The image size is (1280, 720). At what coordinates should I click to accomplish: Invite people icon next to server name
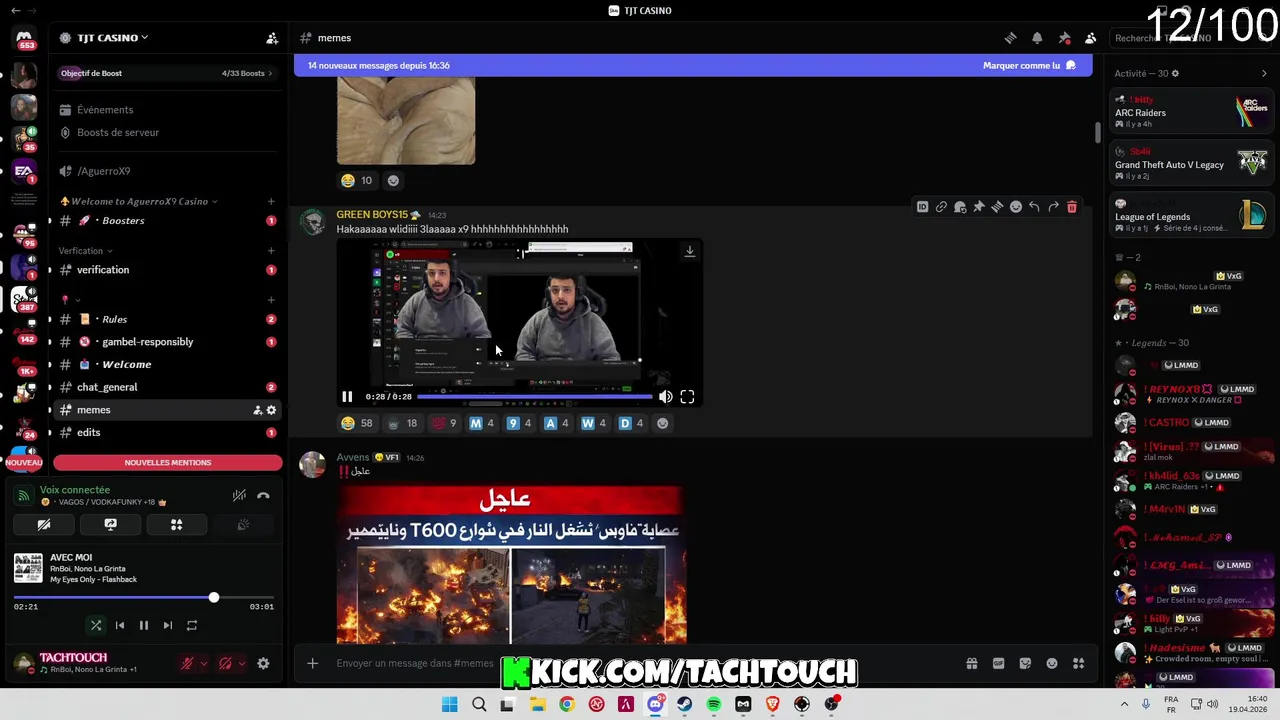(272, 38)
